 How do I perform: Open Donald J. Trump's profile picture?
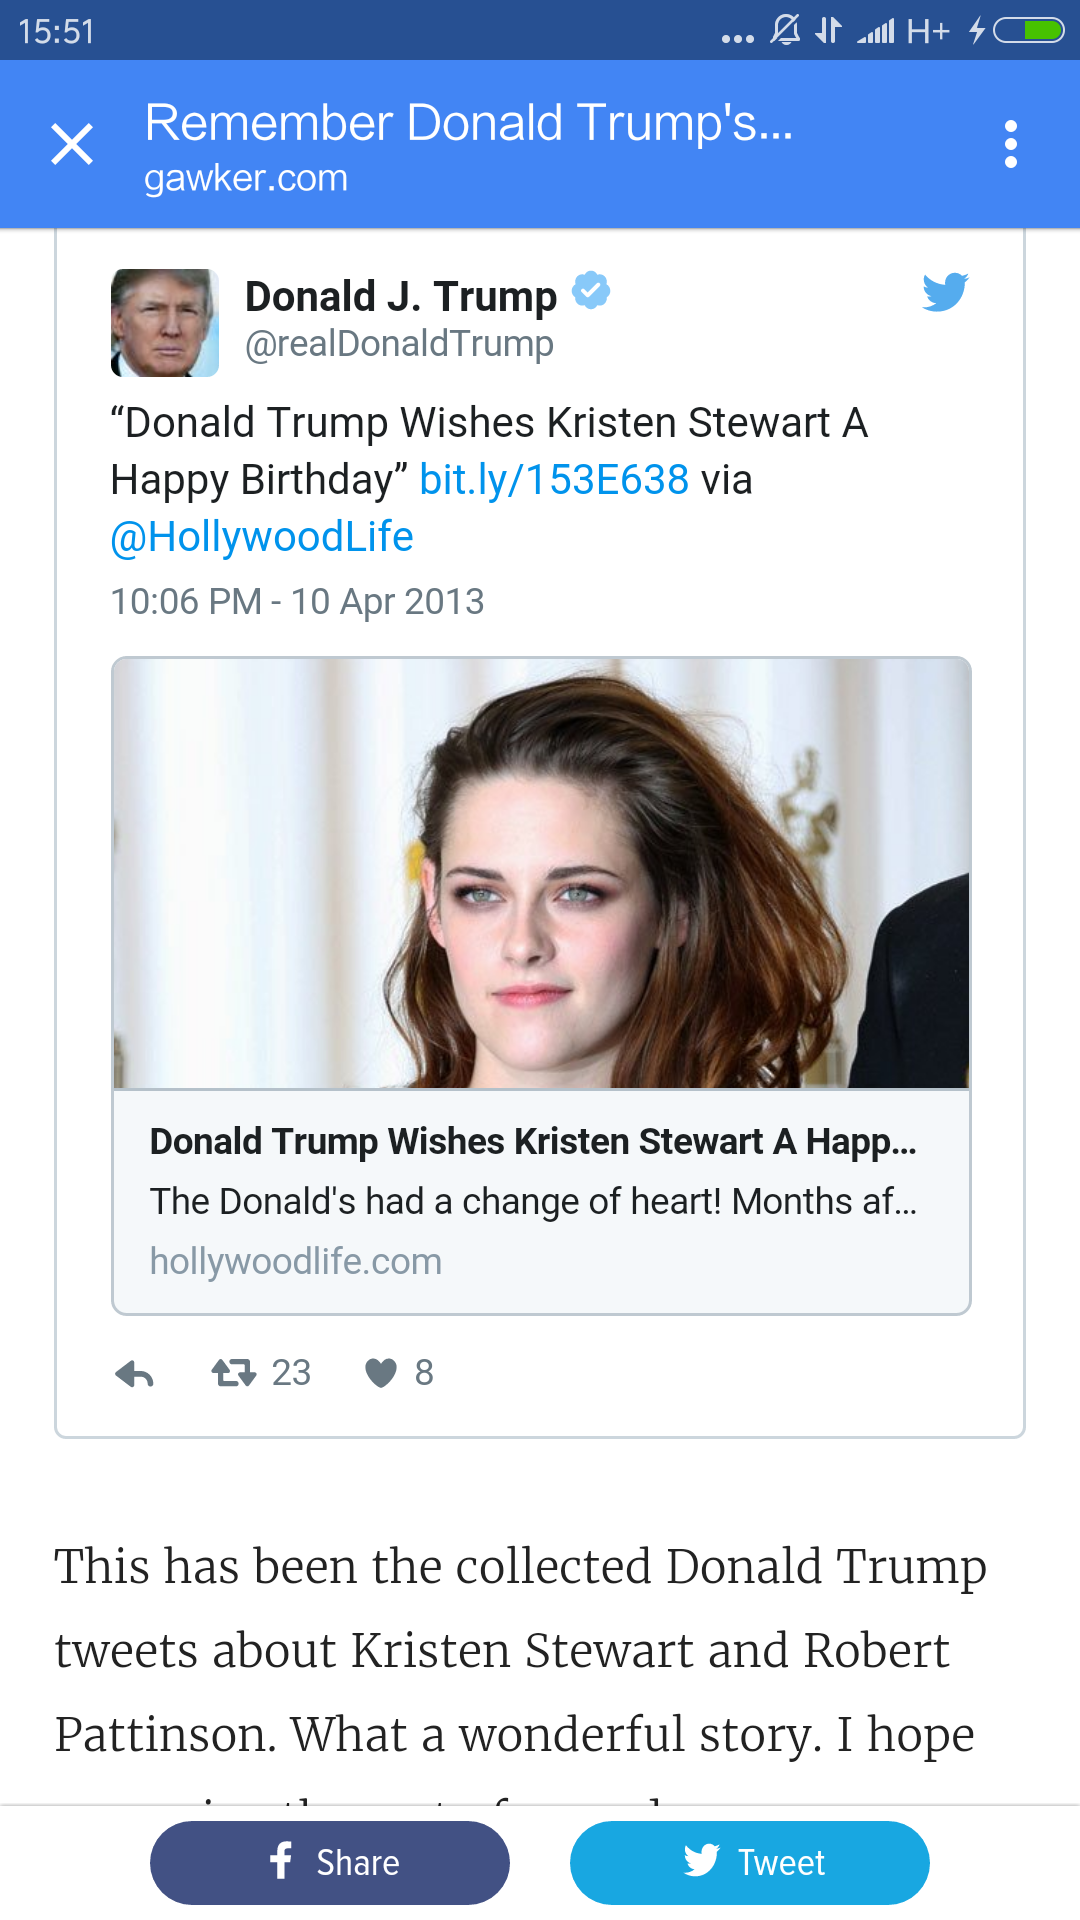pyautogui.click(x=165, y=323)
